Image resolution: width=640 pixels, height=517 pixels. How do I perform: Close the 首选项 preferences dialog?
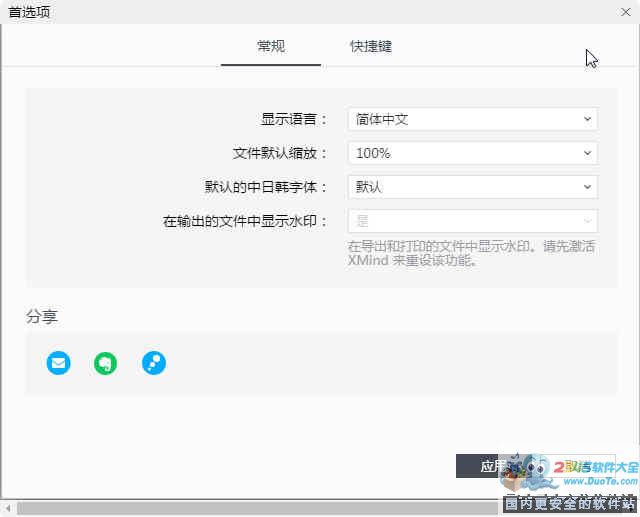[625, 12]
